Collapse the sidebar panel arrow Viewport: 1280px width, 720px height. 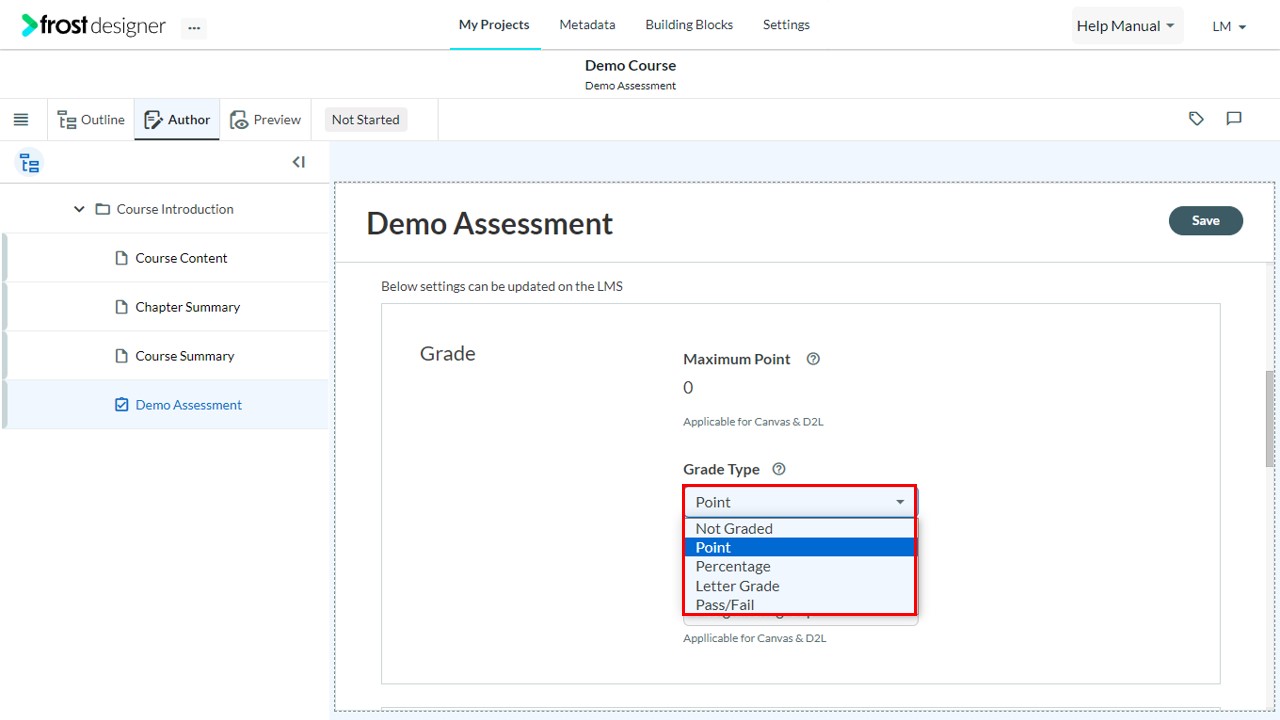click(x=298, y=162)
